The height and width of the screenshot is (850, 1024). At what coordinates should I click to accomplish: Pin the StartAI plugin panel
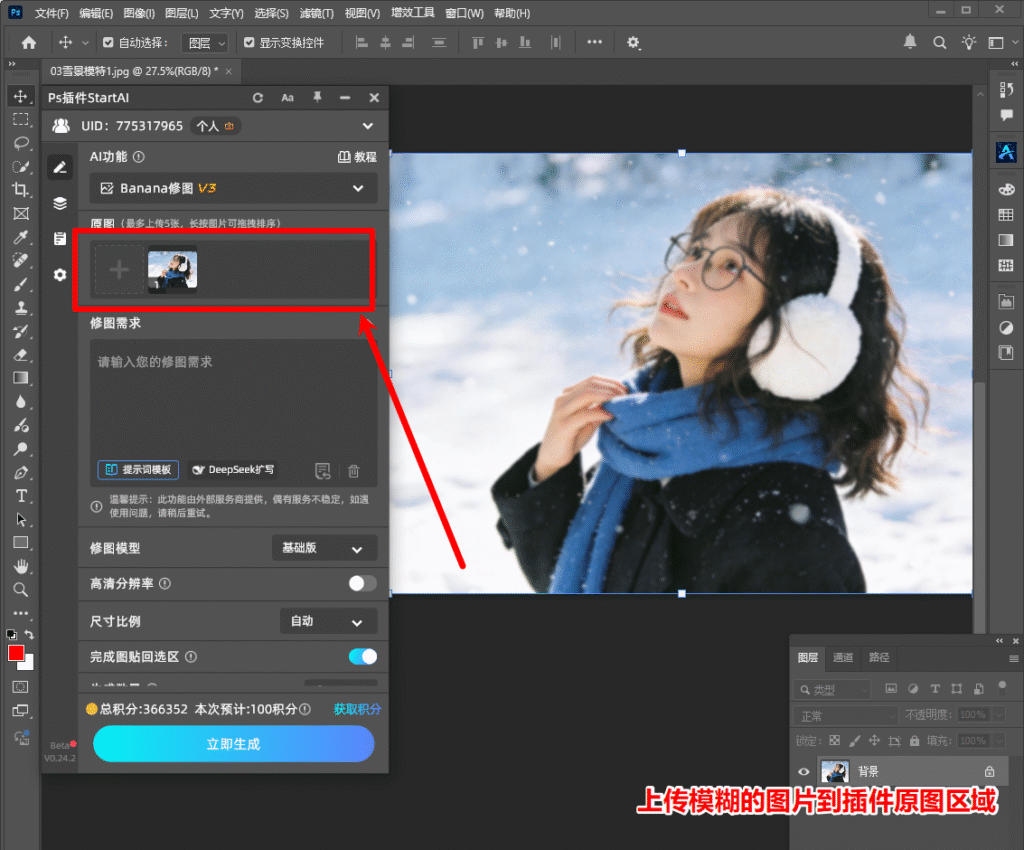coord(317,97)
